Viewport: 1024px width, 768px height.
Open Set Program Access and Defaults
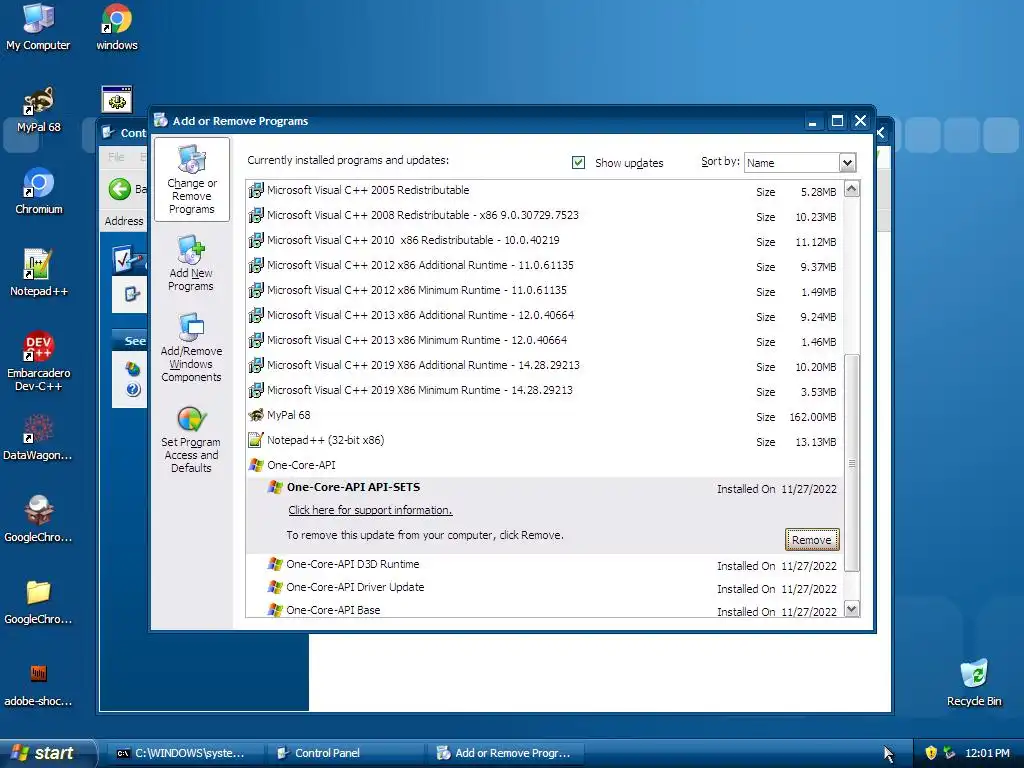click(x=191, y=440)
